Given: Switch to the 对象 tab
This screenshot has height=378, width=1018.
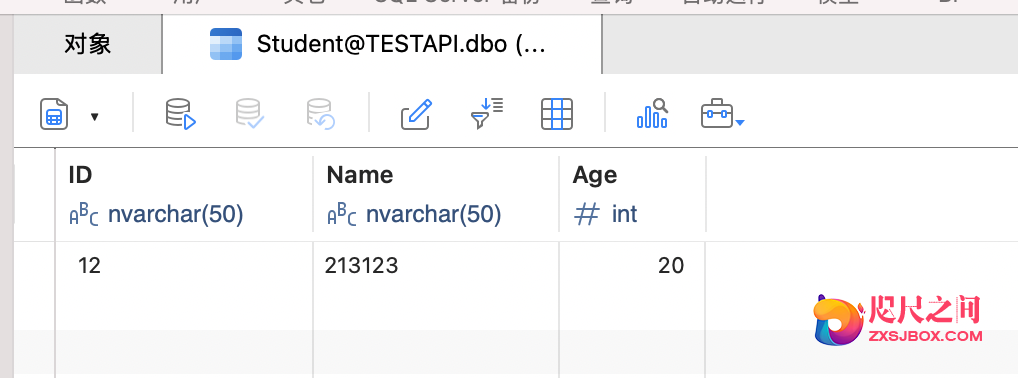Looking at the screenshot, I should (x=88, y=45).
